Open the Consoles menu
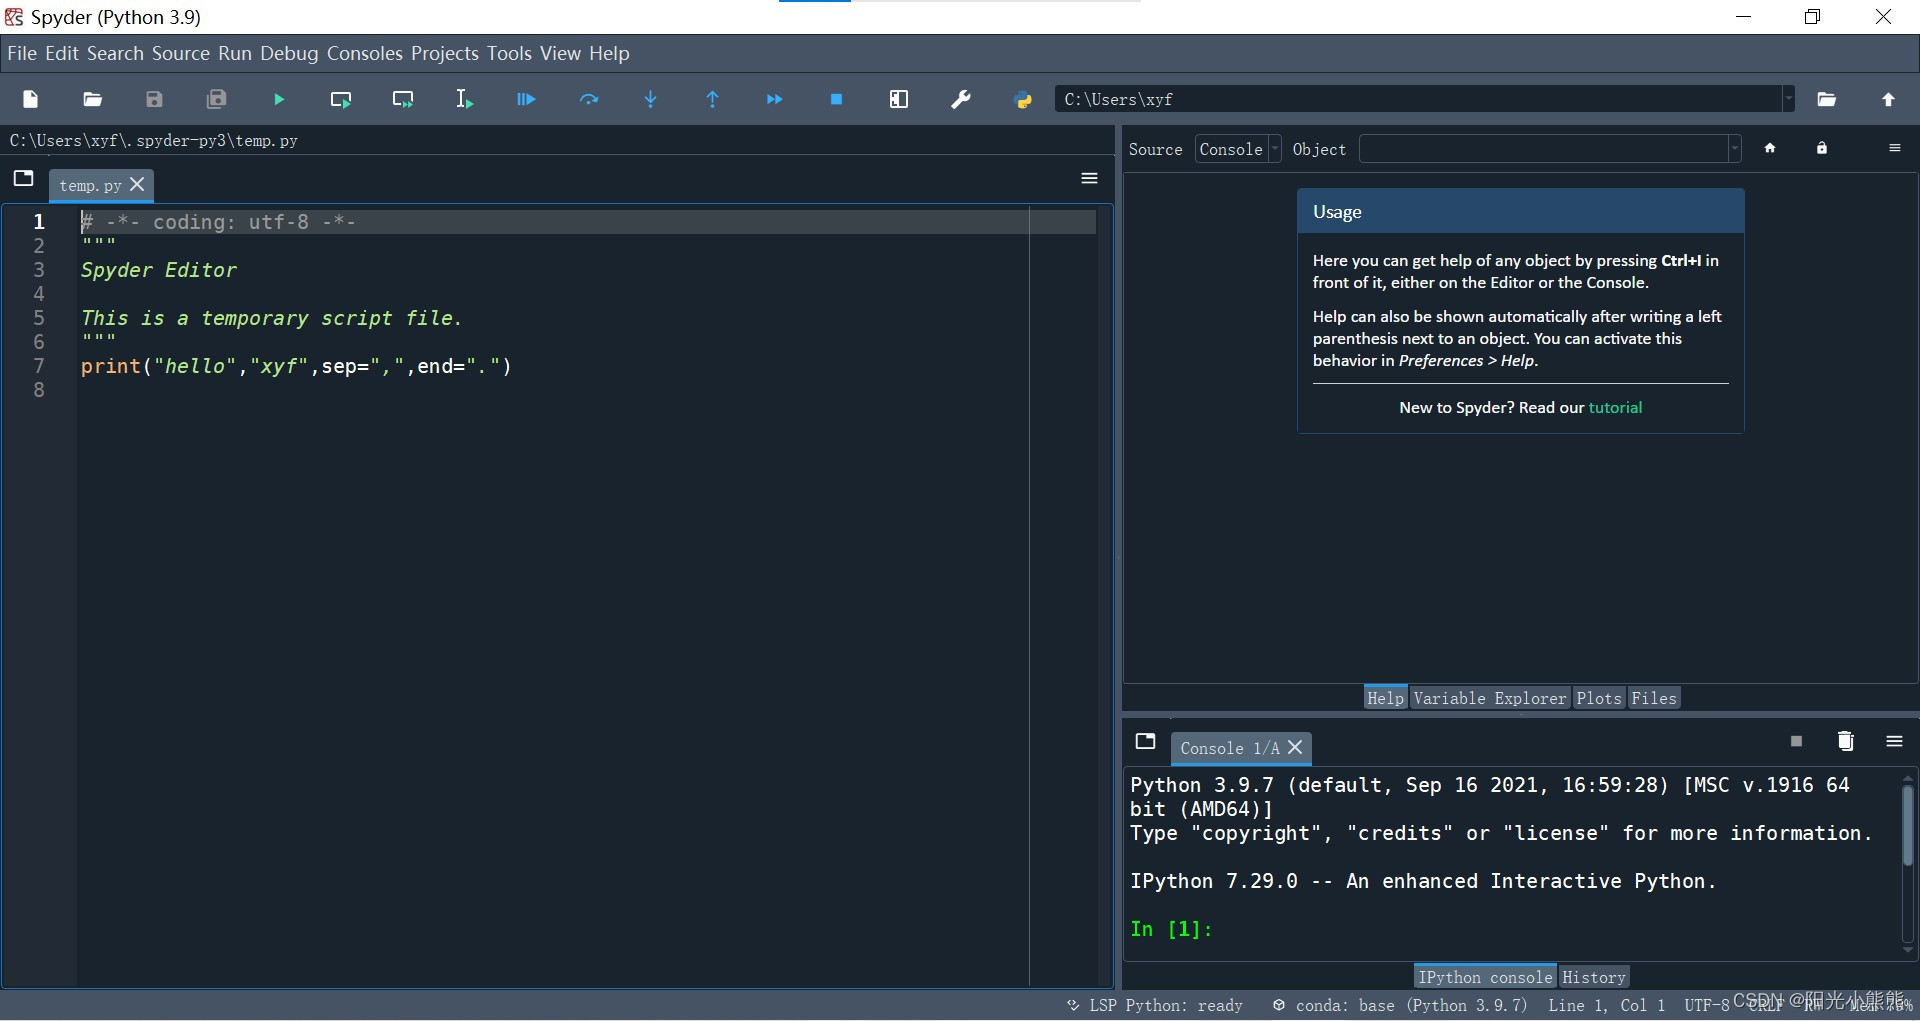This screenshot has height=1021, width=1920. point(365,53)
